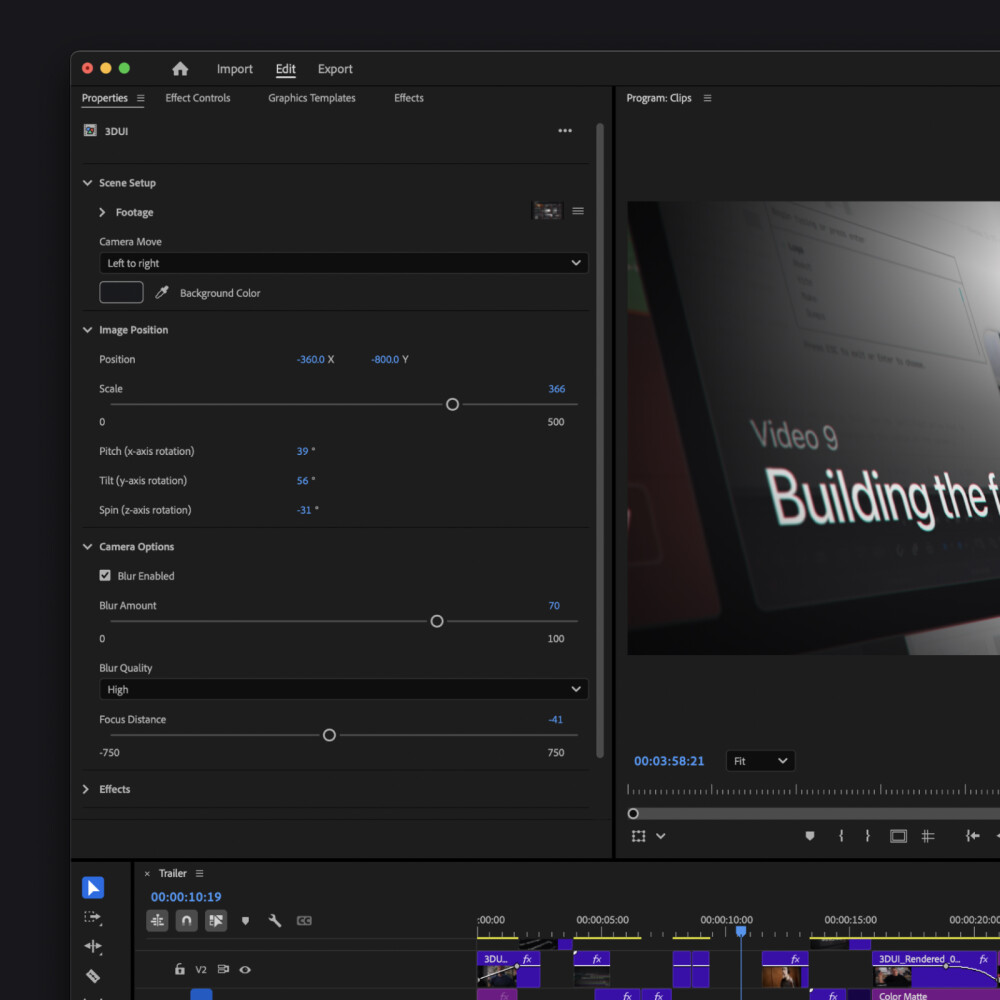The width and height of the screenshot is (1000, 1000).
Task: Click the Blur Amount value 70
Action: (554, 606)
